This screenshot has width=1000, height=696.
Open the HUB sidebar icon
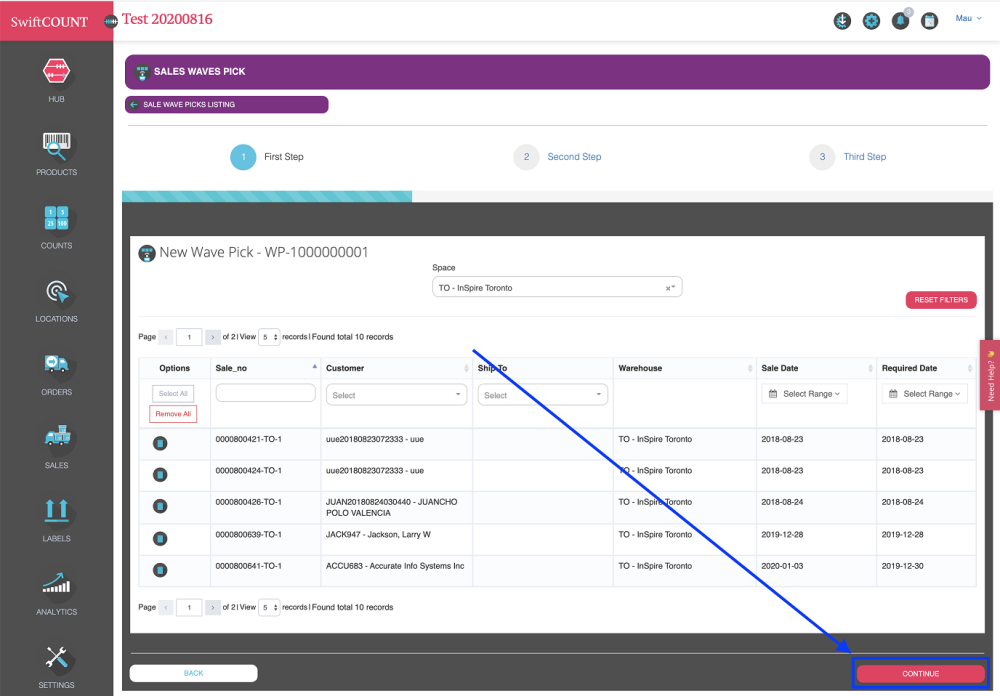click(x=56, y=71)
